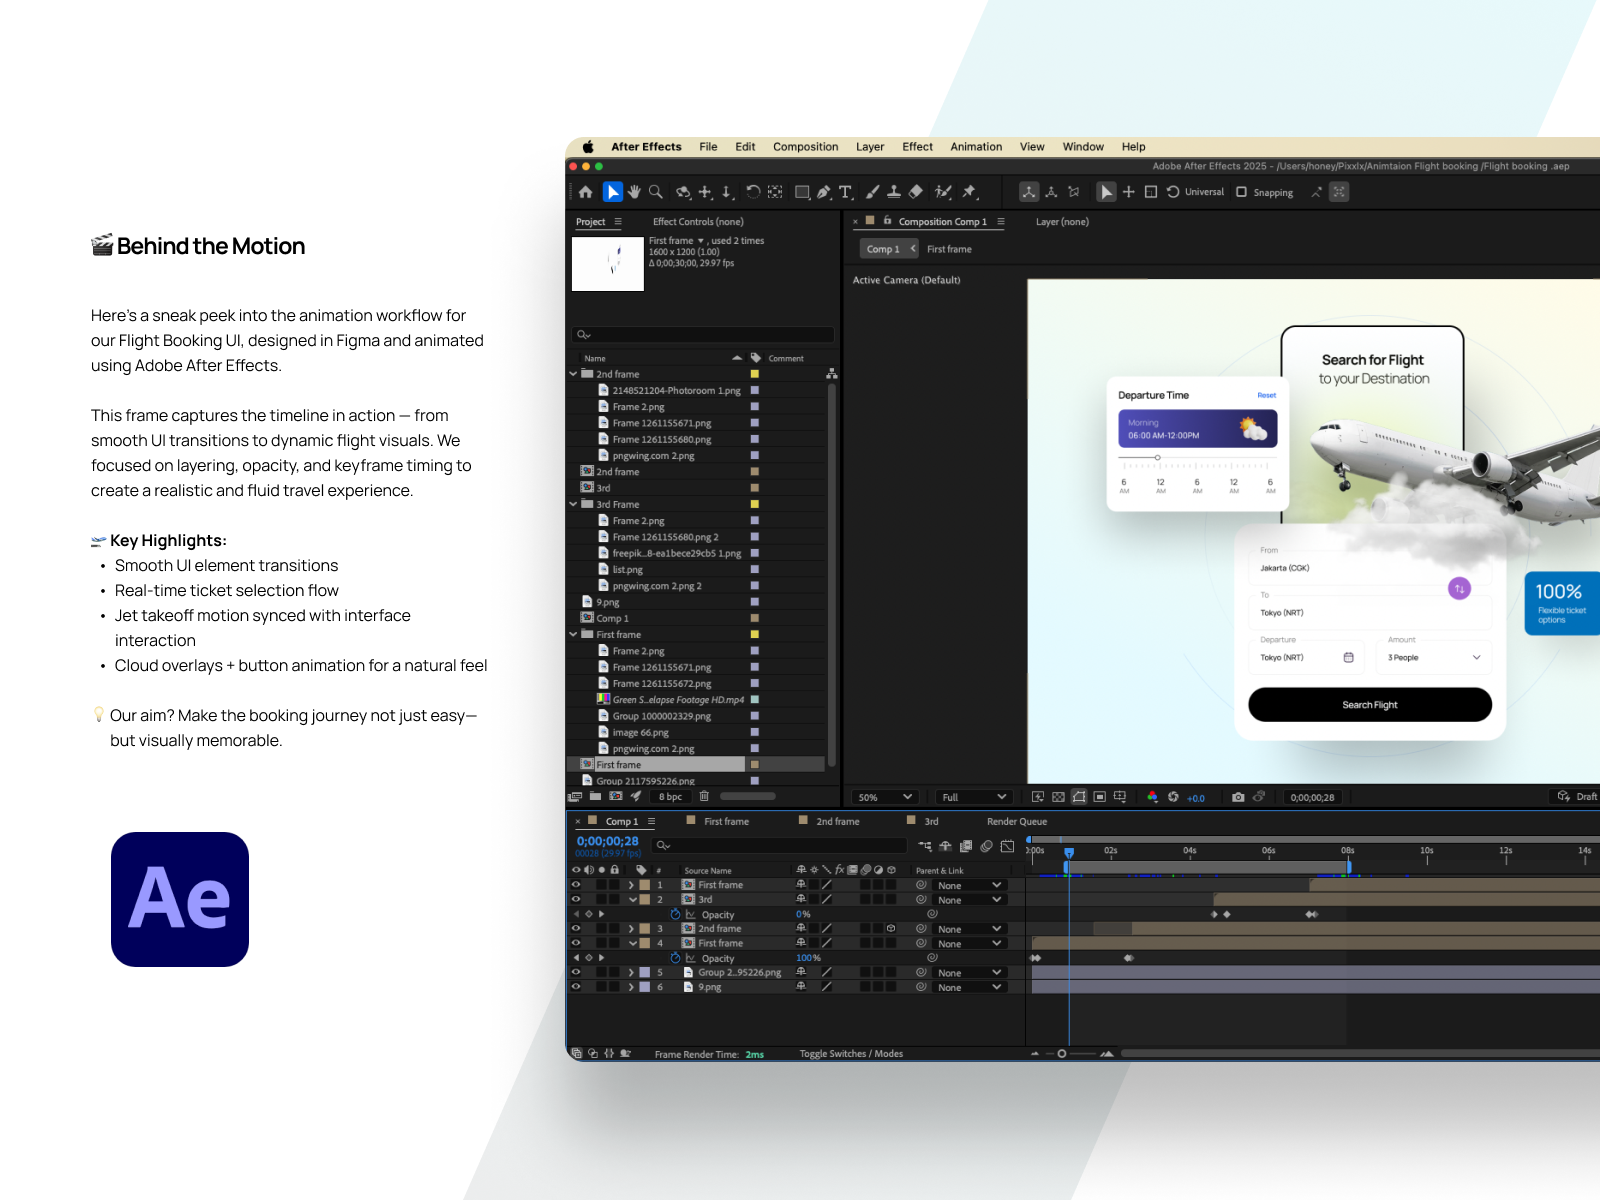Select the Rotation tool

(753, 192)
